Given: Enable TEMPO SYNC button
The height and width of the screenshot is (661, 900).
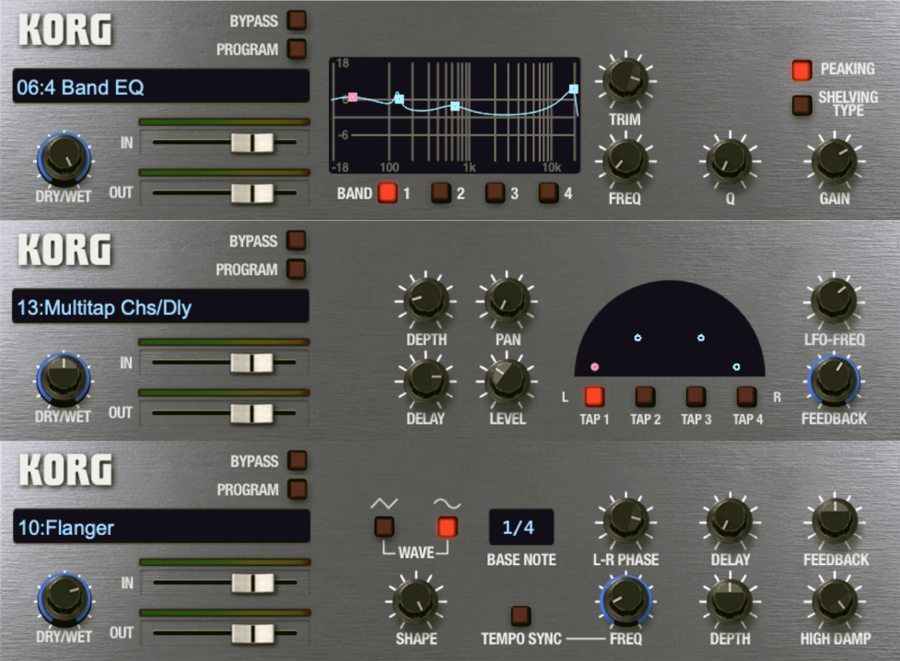Looking at the screenshot, I should pyautogui.click(x=520, y=615).
